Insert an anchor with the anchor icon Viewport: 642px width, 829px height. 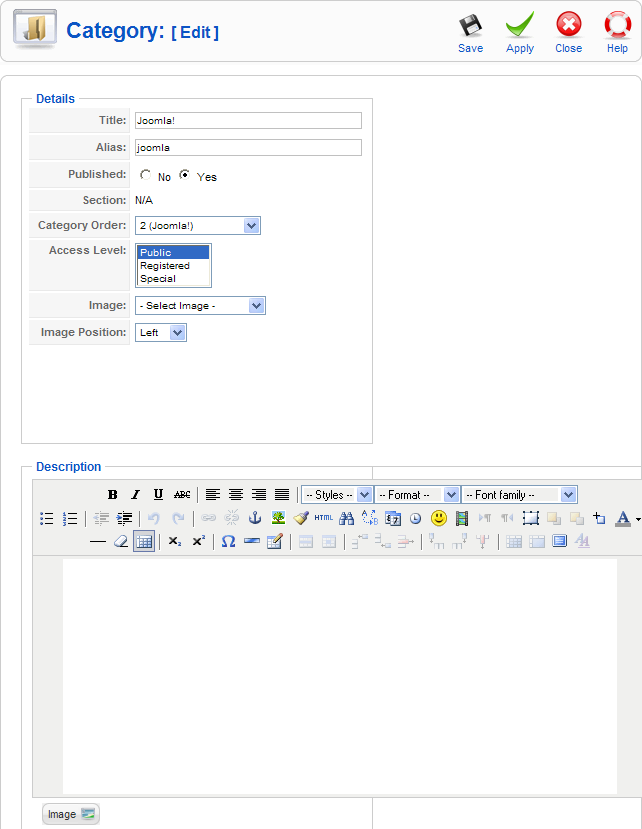pos(254,518)
